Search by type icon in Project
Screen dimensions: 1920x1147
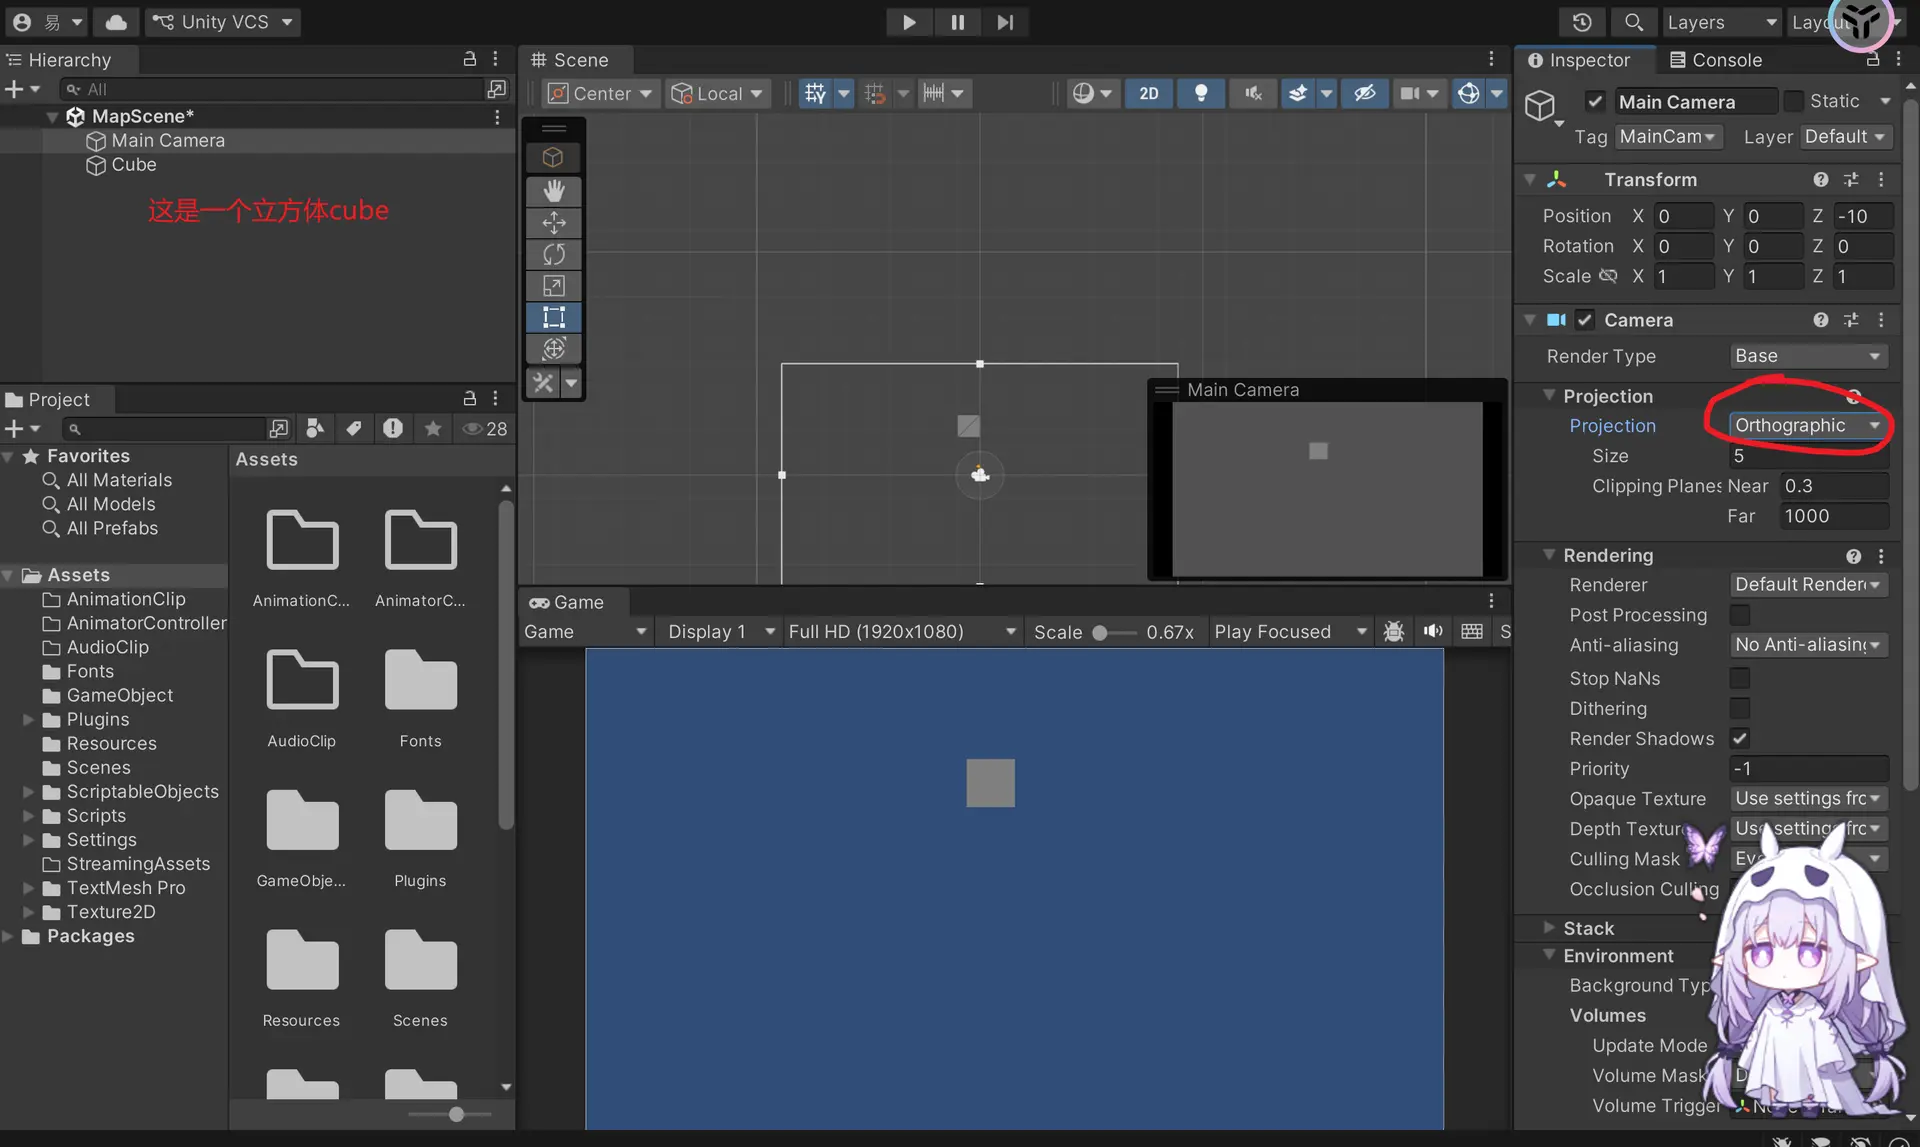click(314, 428)
